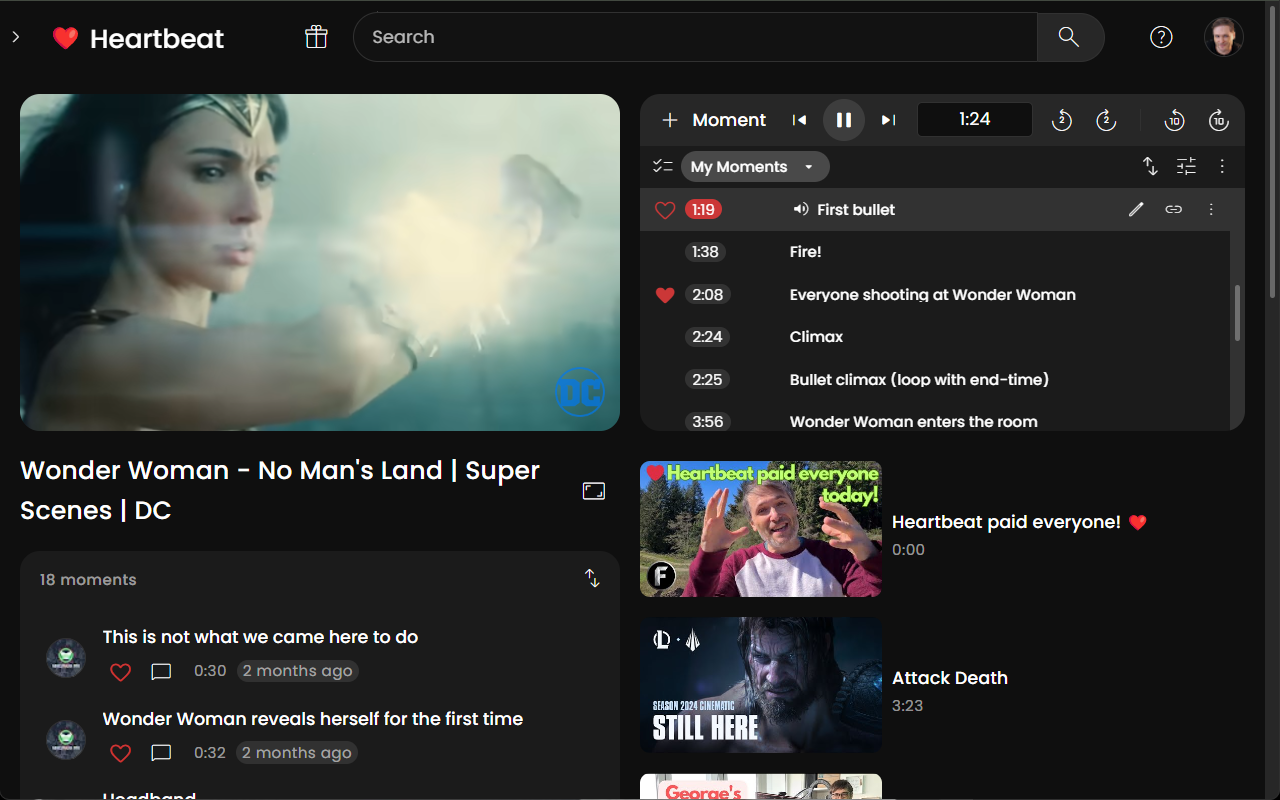Open moments panel more options menu

point(1222,167)
